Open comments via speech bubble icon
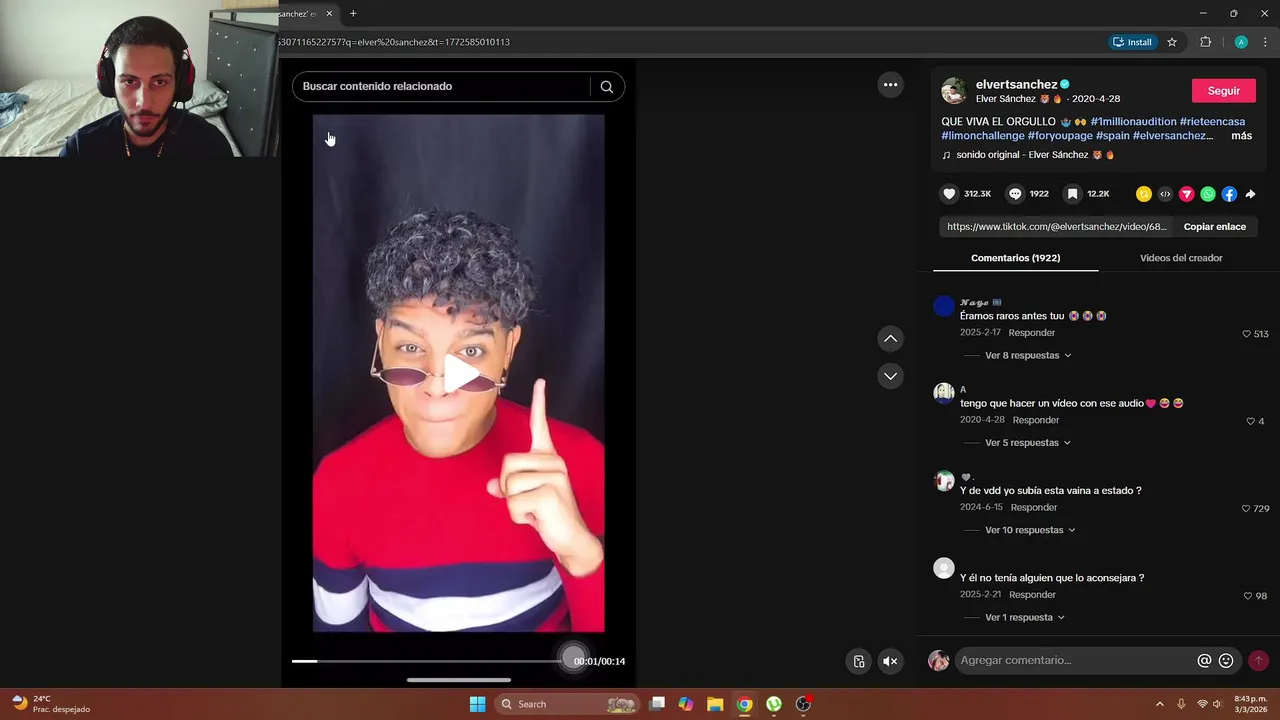1280x720 pixels. coord(1015,194)
